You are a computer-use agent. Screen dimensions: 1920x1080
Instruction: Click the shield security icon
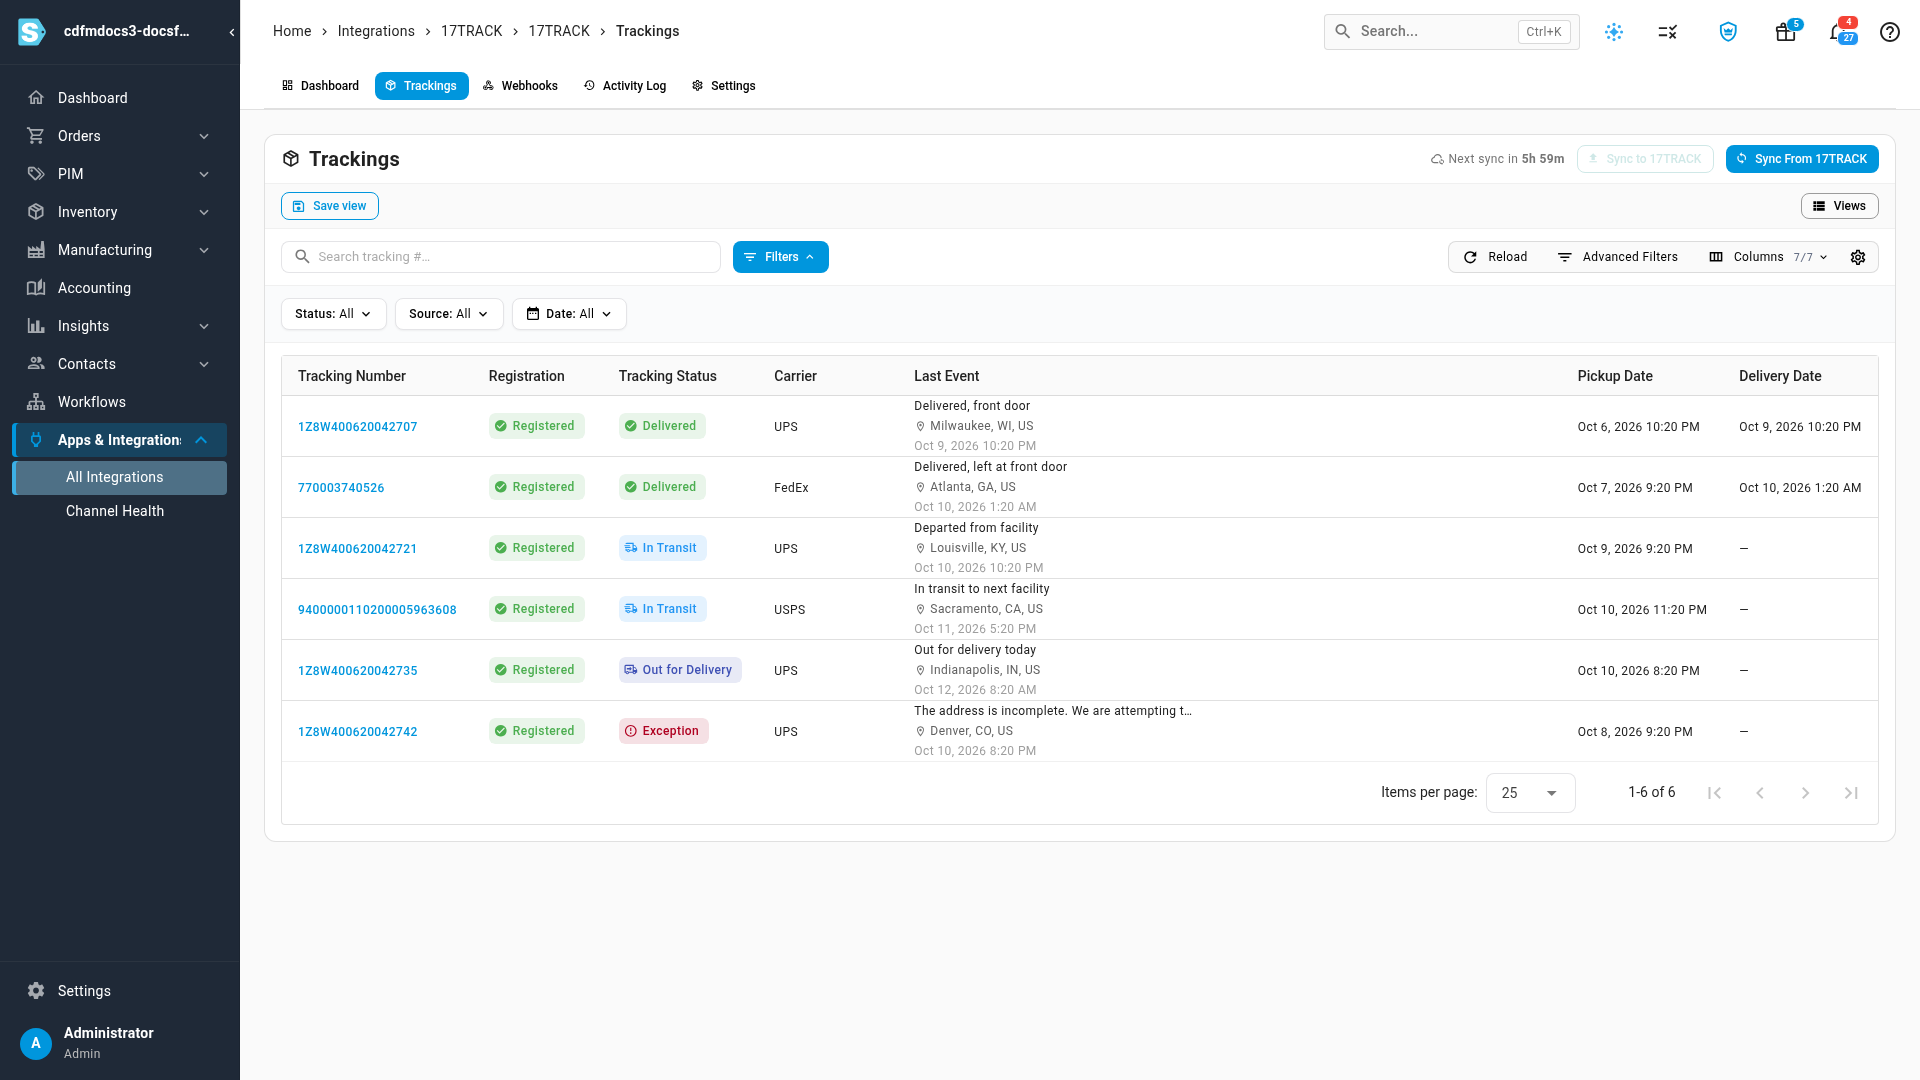point(1728,32)
